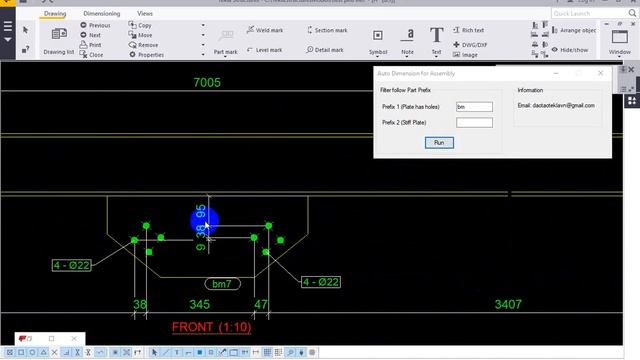Add a Weld mark
Screen dimensions: 640x360
265,30
